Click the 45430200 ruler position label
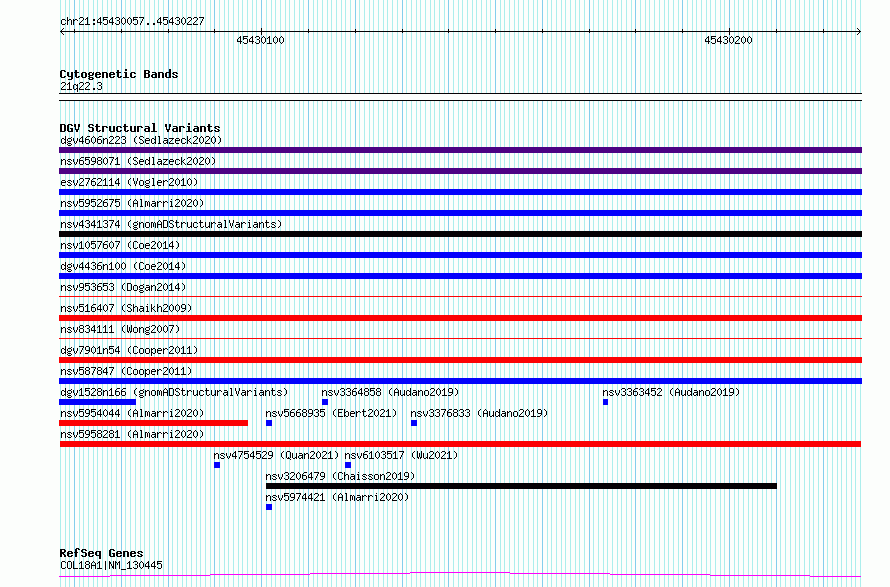The height and width of the screenshot is (587, 890). pyautogui.click(x=728, y=40)
